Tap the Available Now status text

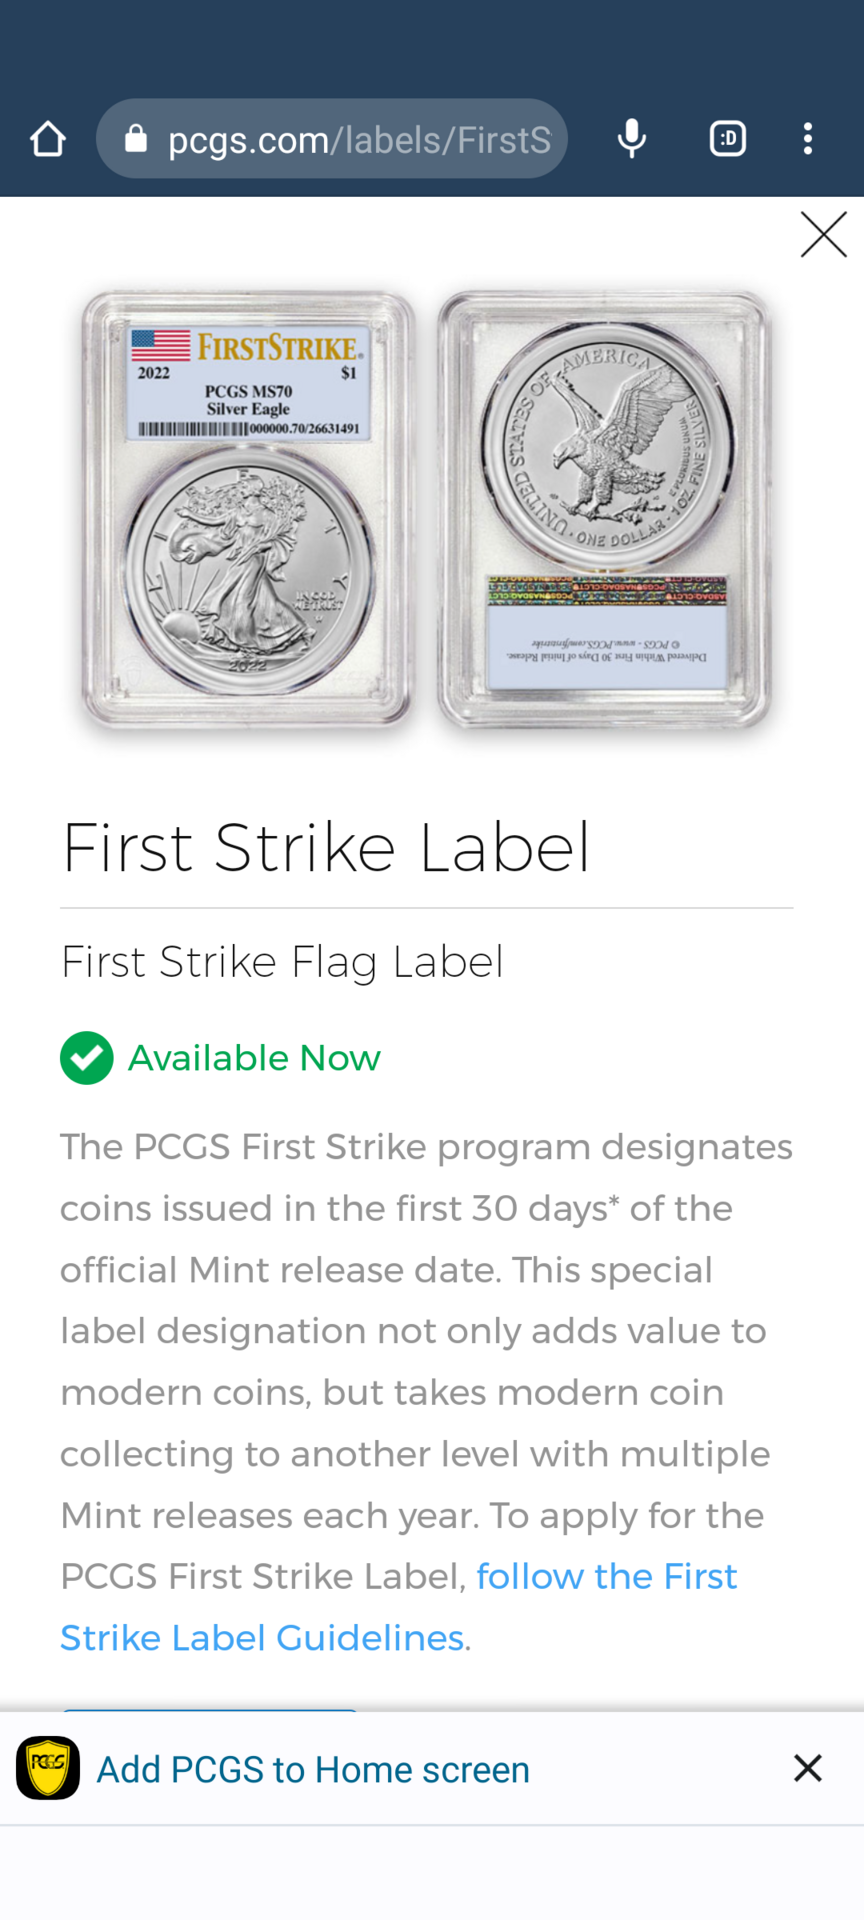point(254,1058)
